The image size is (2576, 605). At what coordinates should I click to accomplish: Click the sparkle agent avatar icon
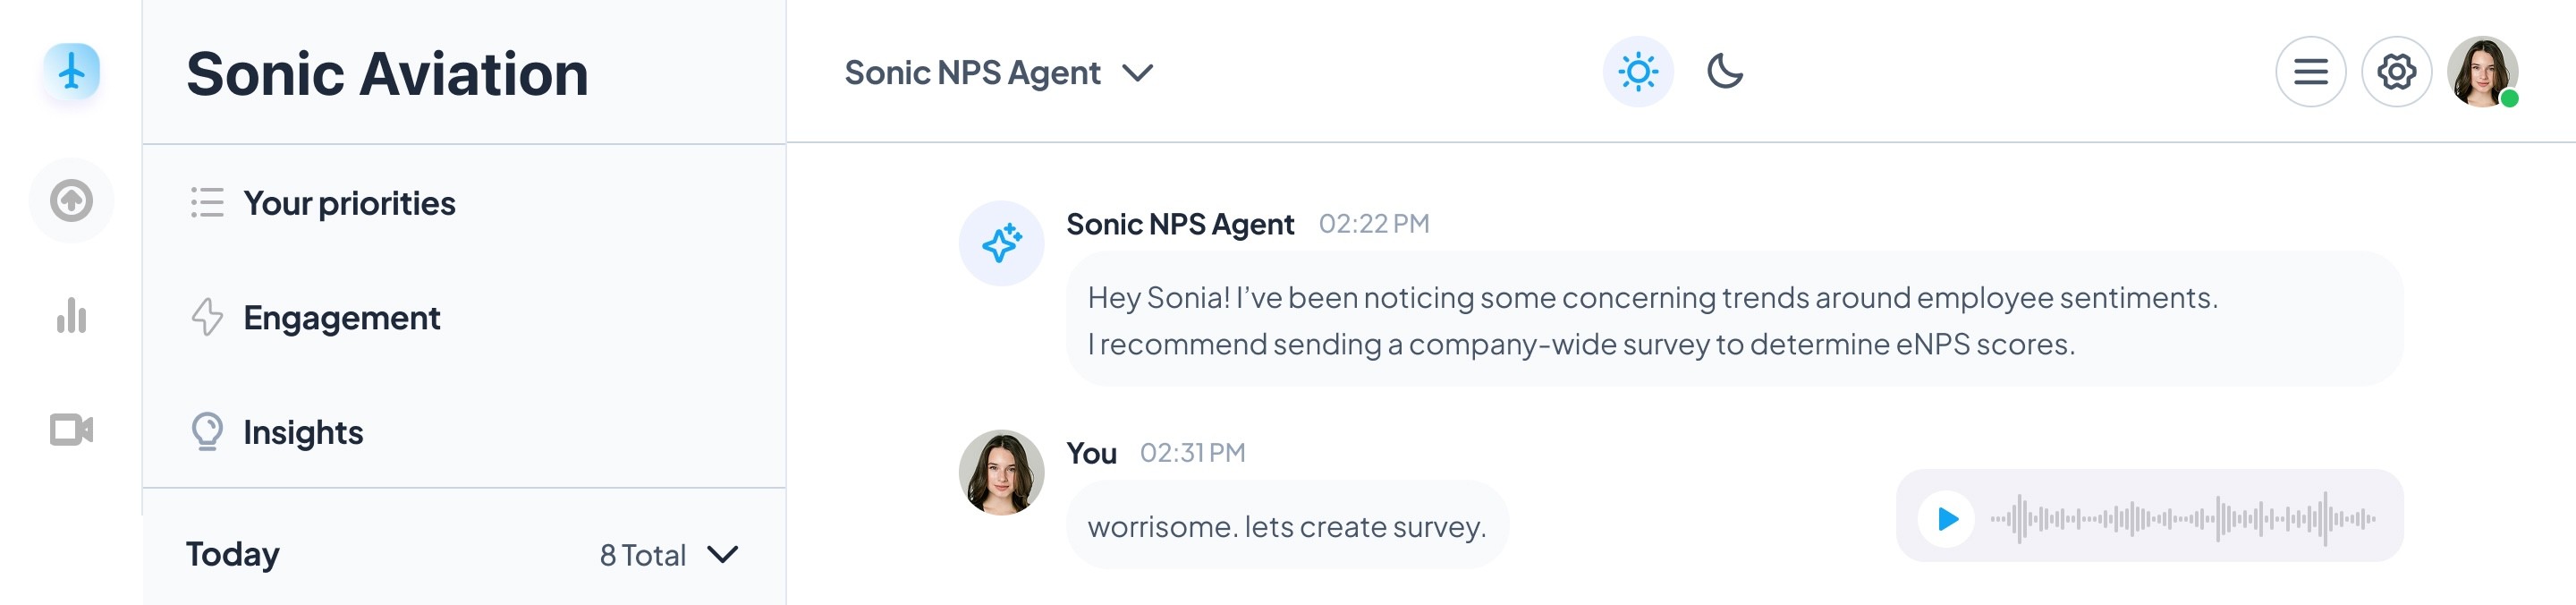coord(1001,244)
